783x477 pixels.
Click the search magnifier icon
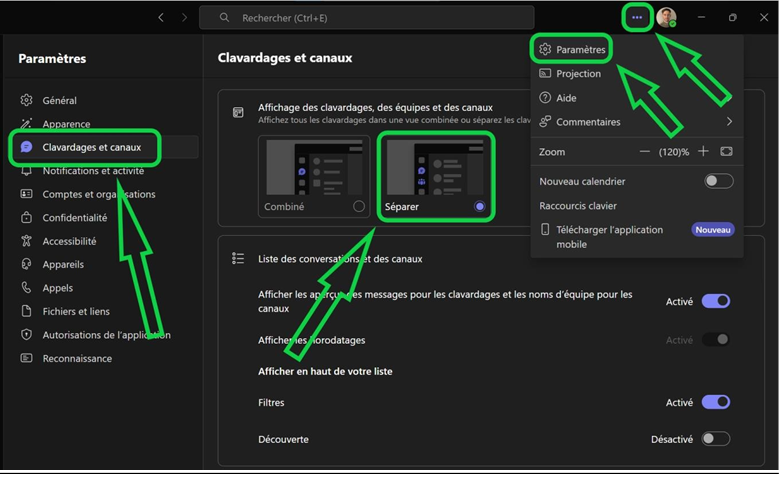225,17
